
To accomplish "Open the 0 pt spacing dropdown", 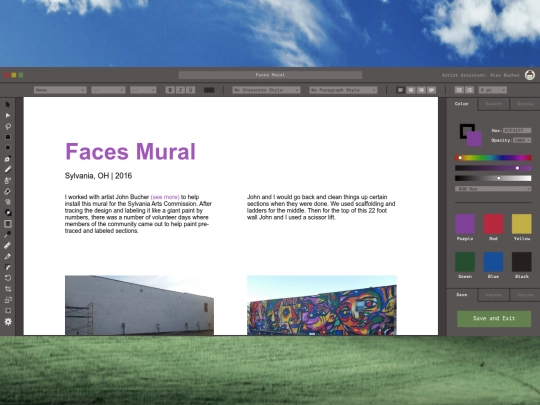I will (492, 90).
